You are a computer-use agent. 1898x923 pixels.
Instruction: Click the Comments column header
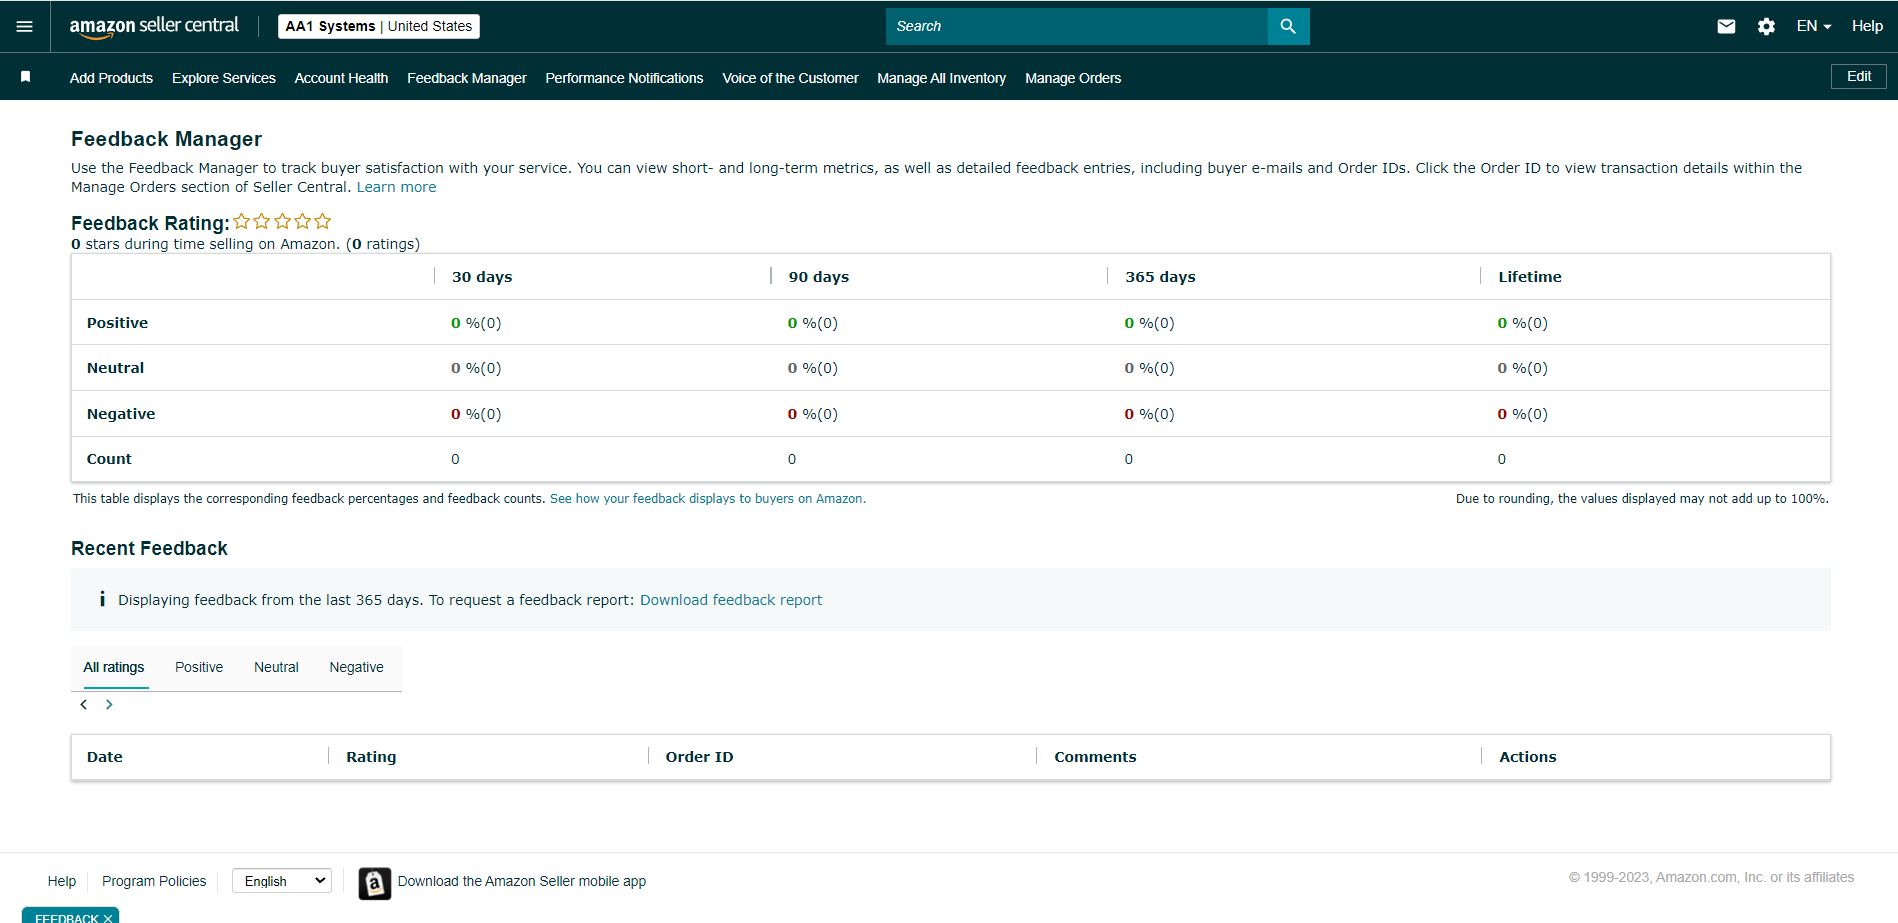click(1096, 757)
